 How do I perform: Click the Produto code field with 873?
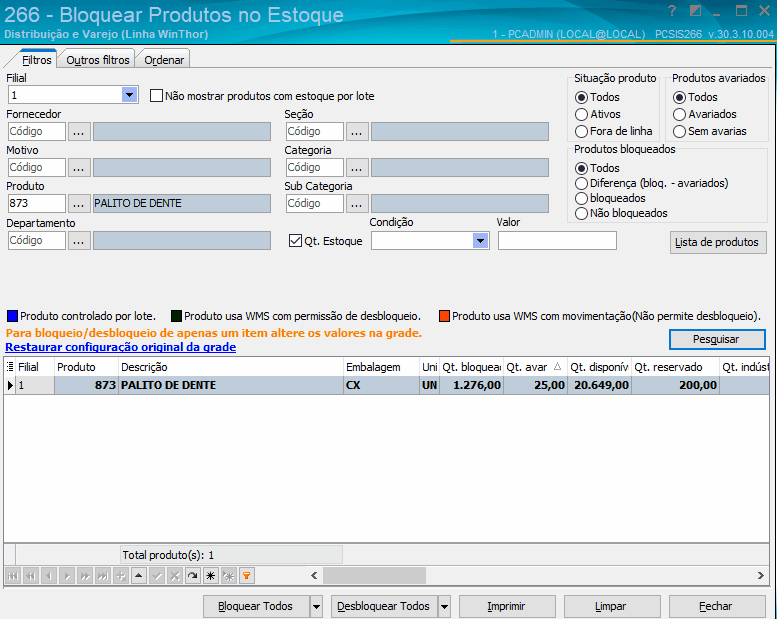tap(37, 204)
